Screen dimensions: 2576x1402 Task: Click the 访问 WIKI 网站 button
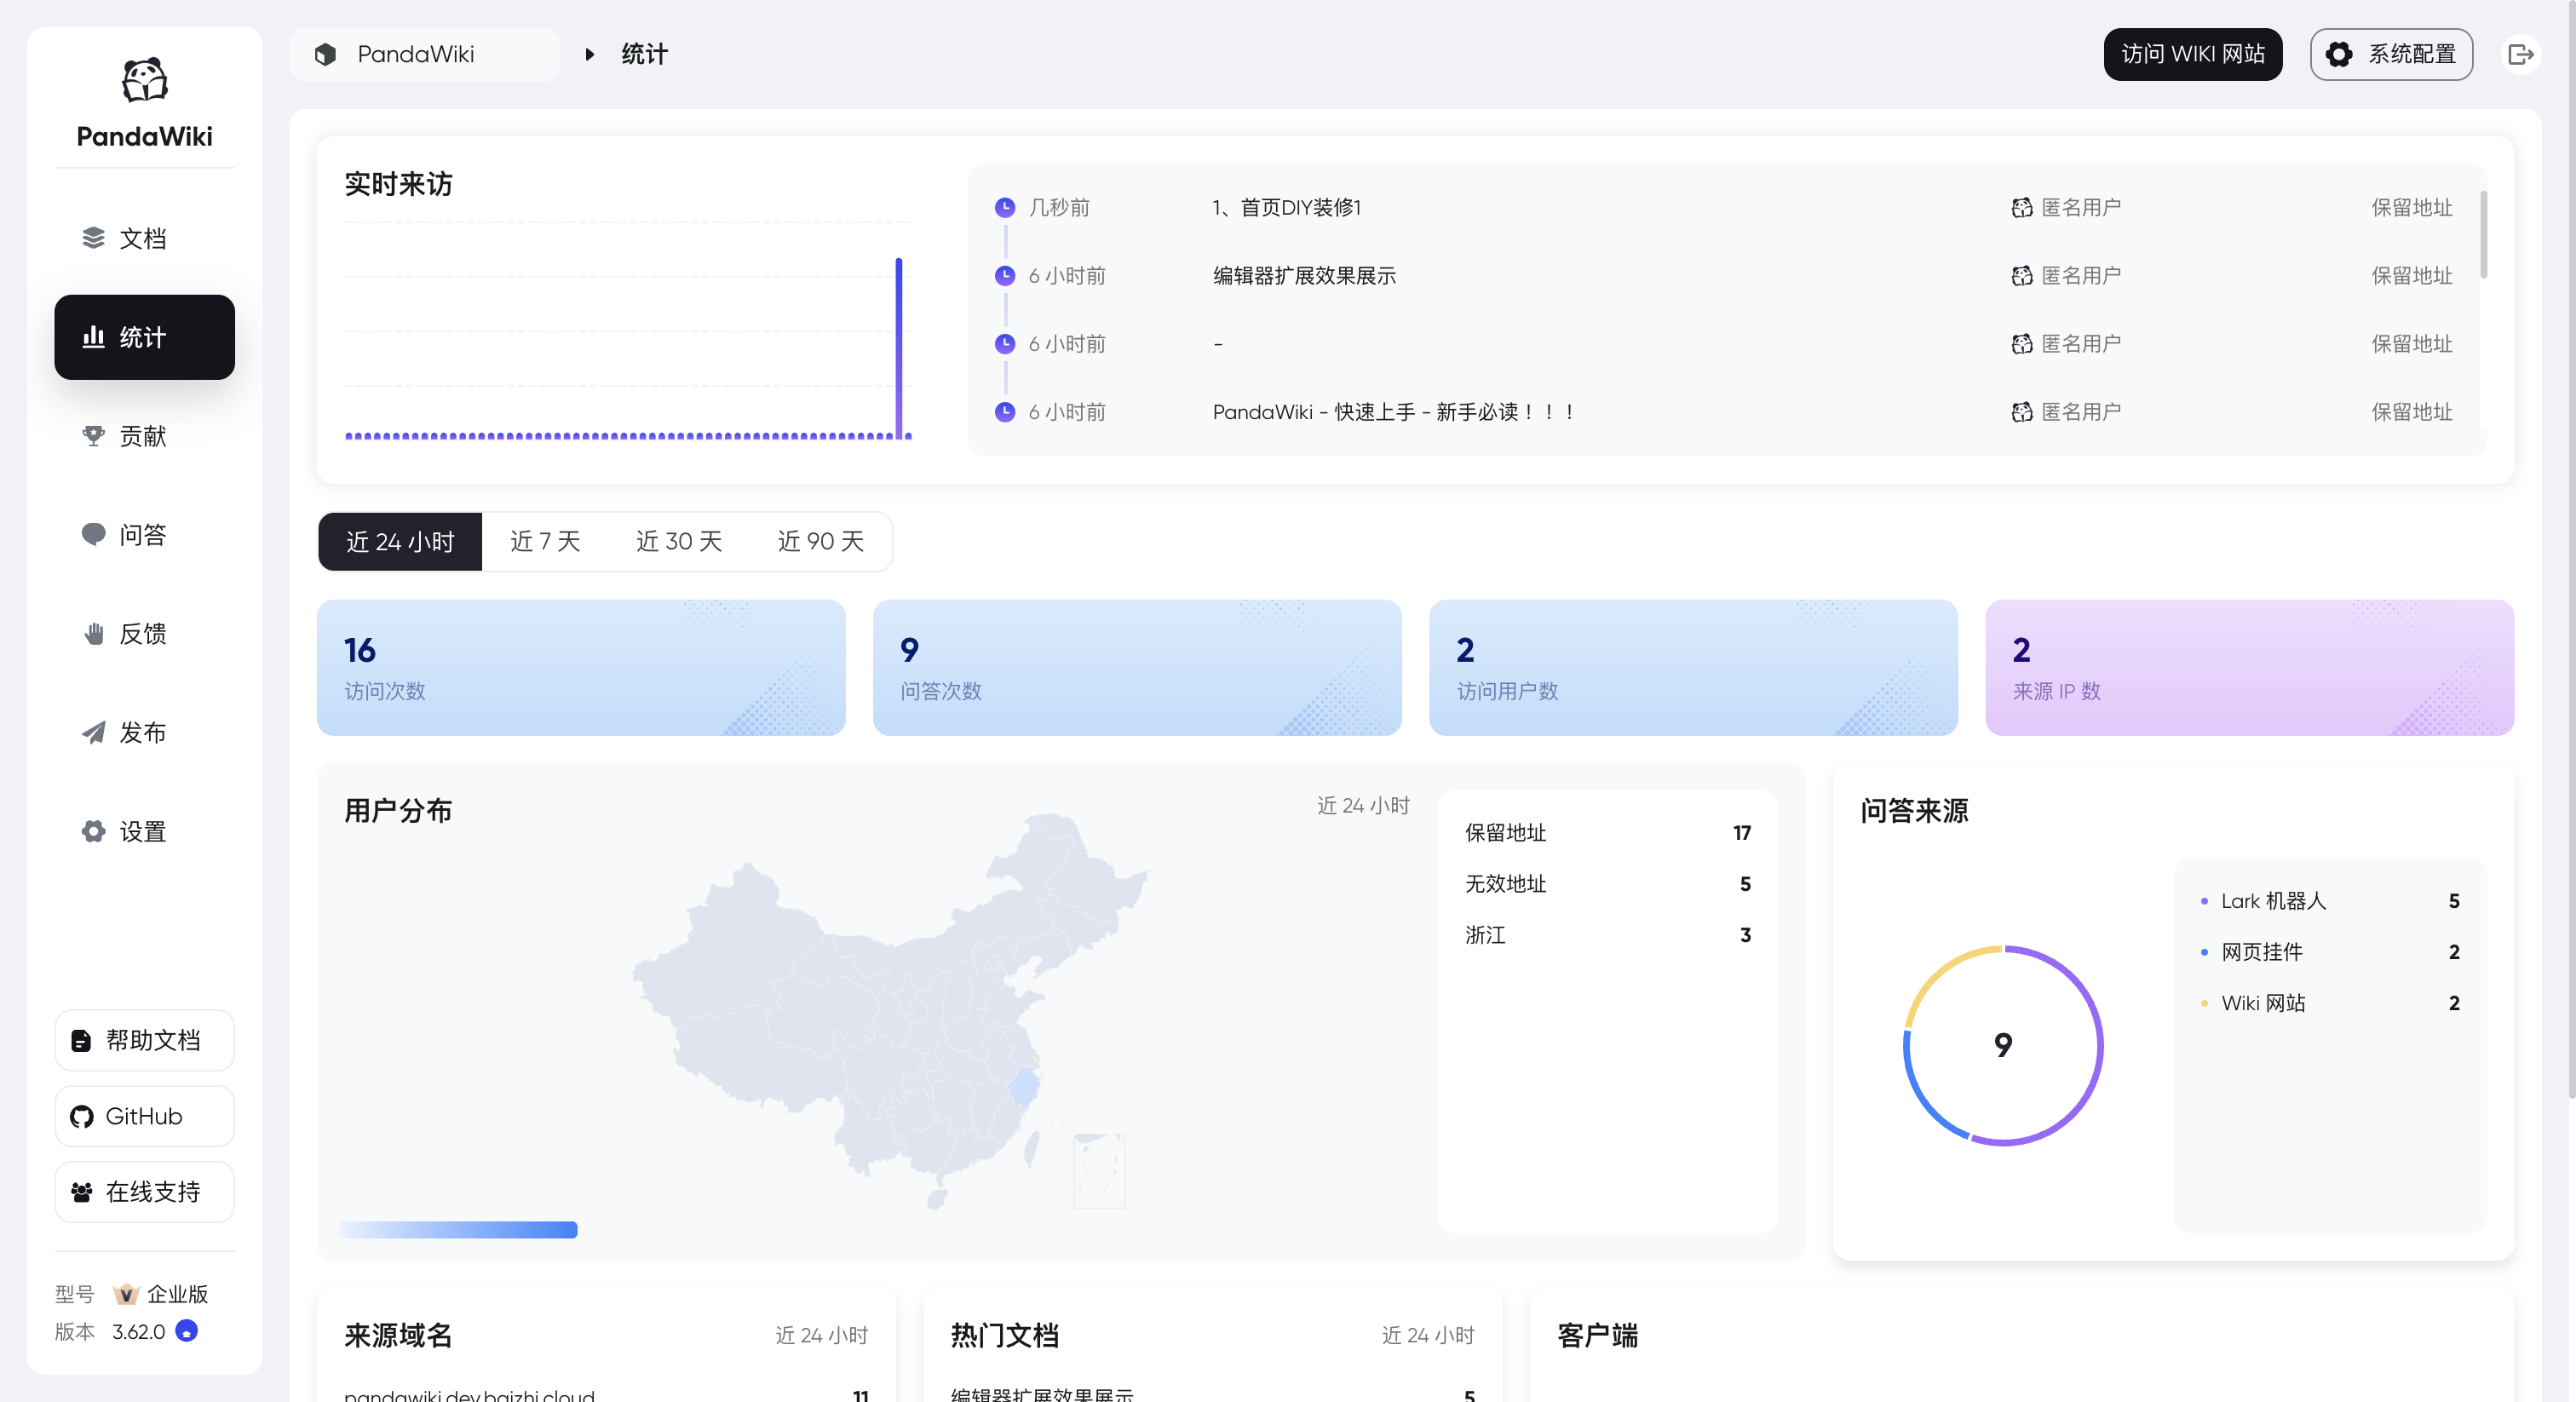coord(2192,54)
